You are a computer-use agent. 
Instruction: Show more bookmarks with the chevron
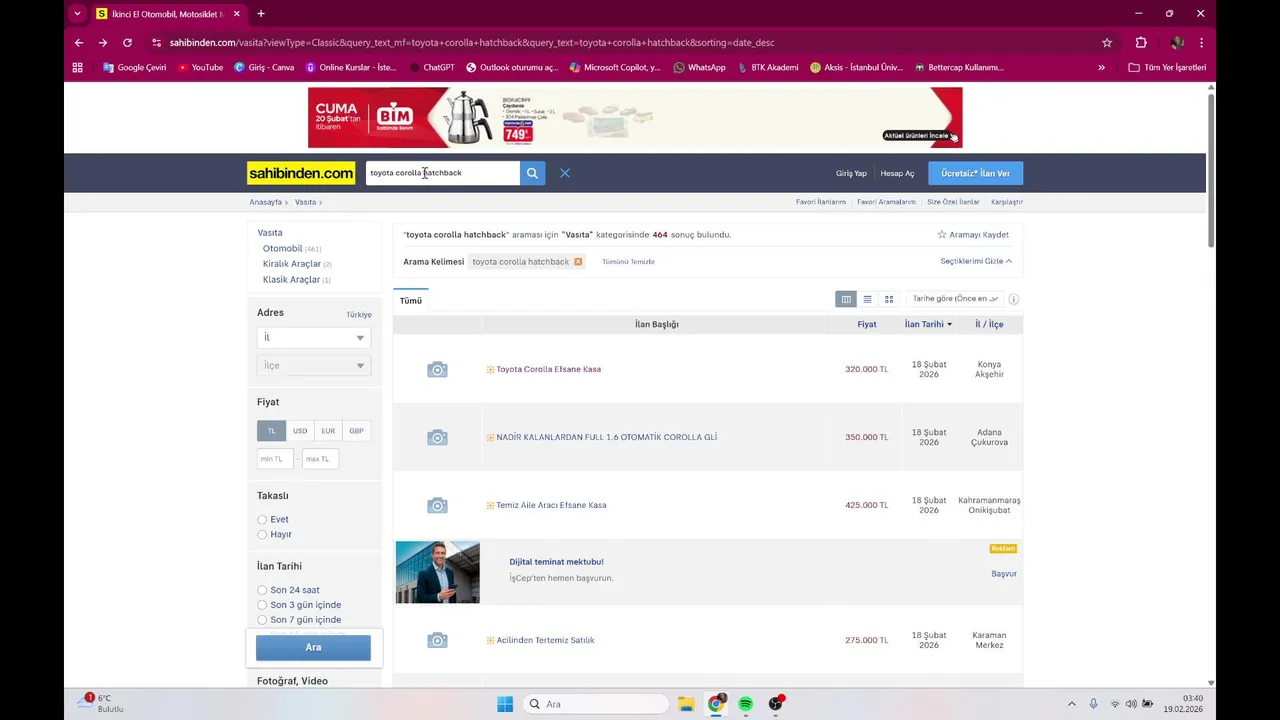[1101, 68]
